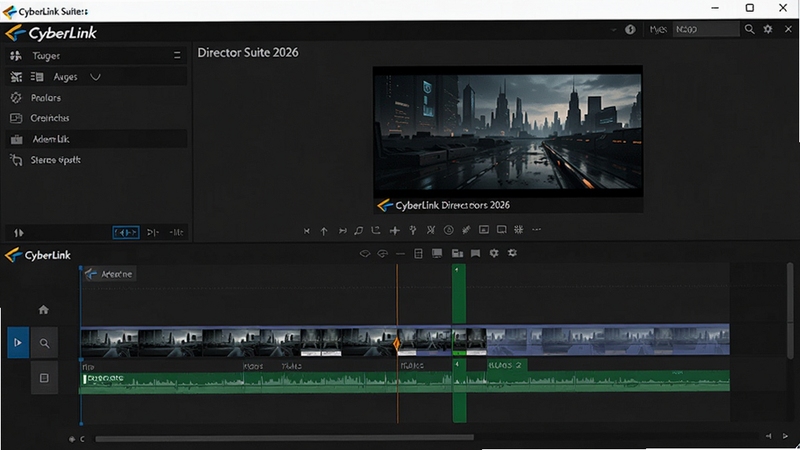Click the second eye-arrow icon in timeline toolbar
Screen dimensions: 800x450
(383, 254)
